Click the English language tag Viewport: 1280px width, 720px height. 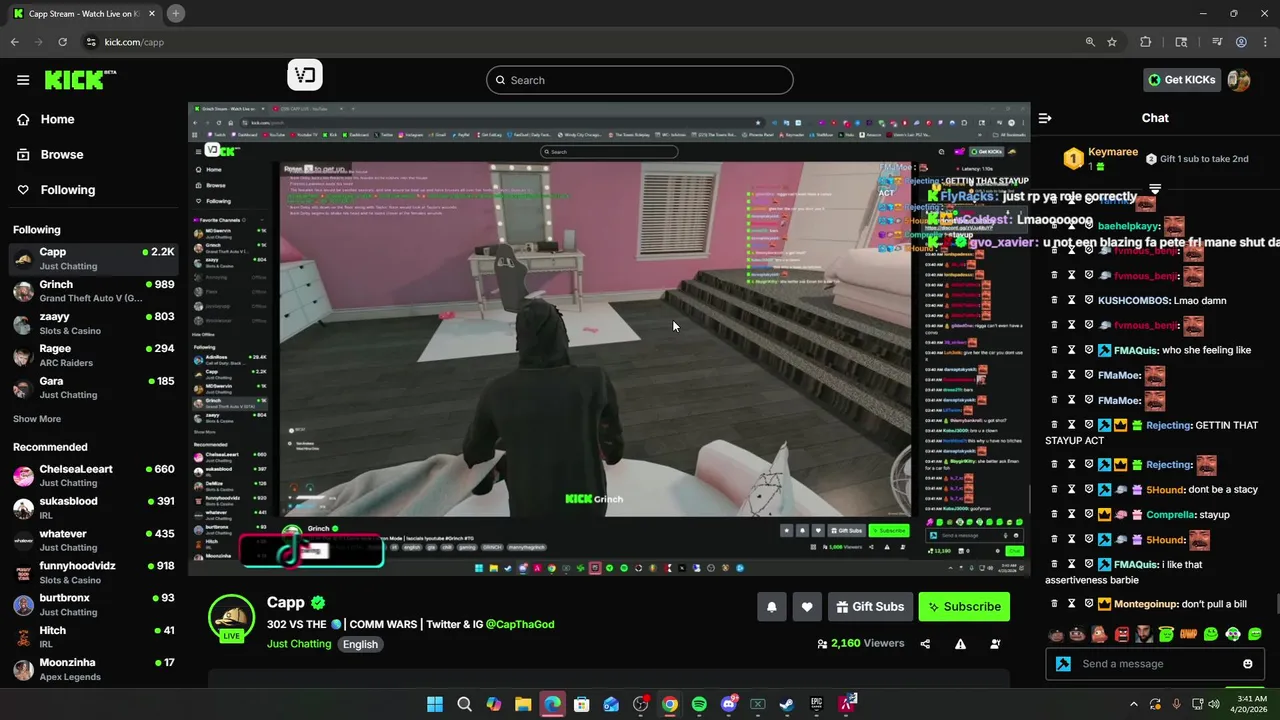coord(360,644)
